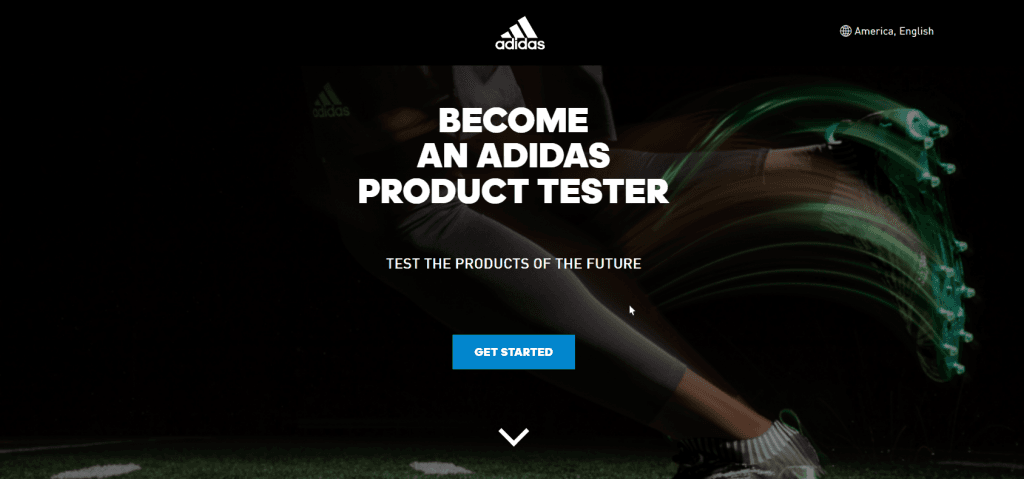Screen dimensions: 1024x479
Task: Click the white field marker at bottom center
Action: (x=441, y=468)
